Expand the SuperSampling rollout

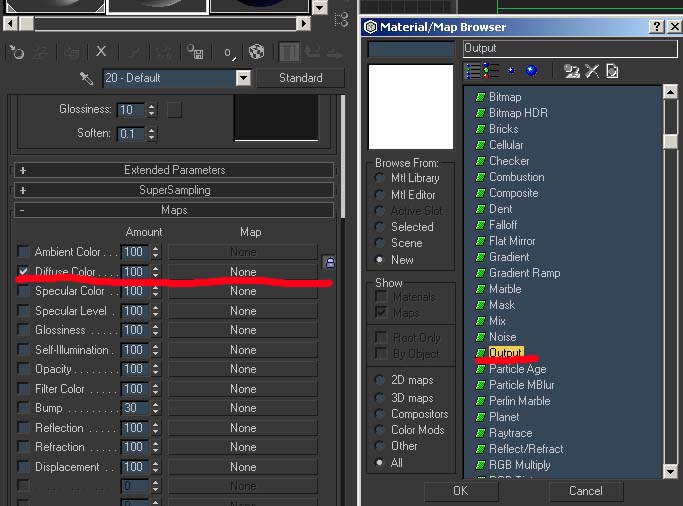(x=174, y=190)
